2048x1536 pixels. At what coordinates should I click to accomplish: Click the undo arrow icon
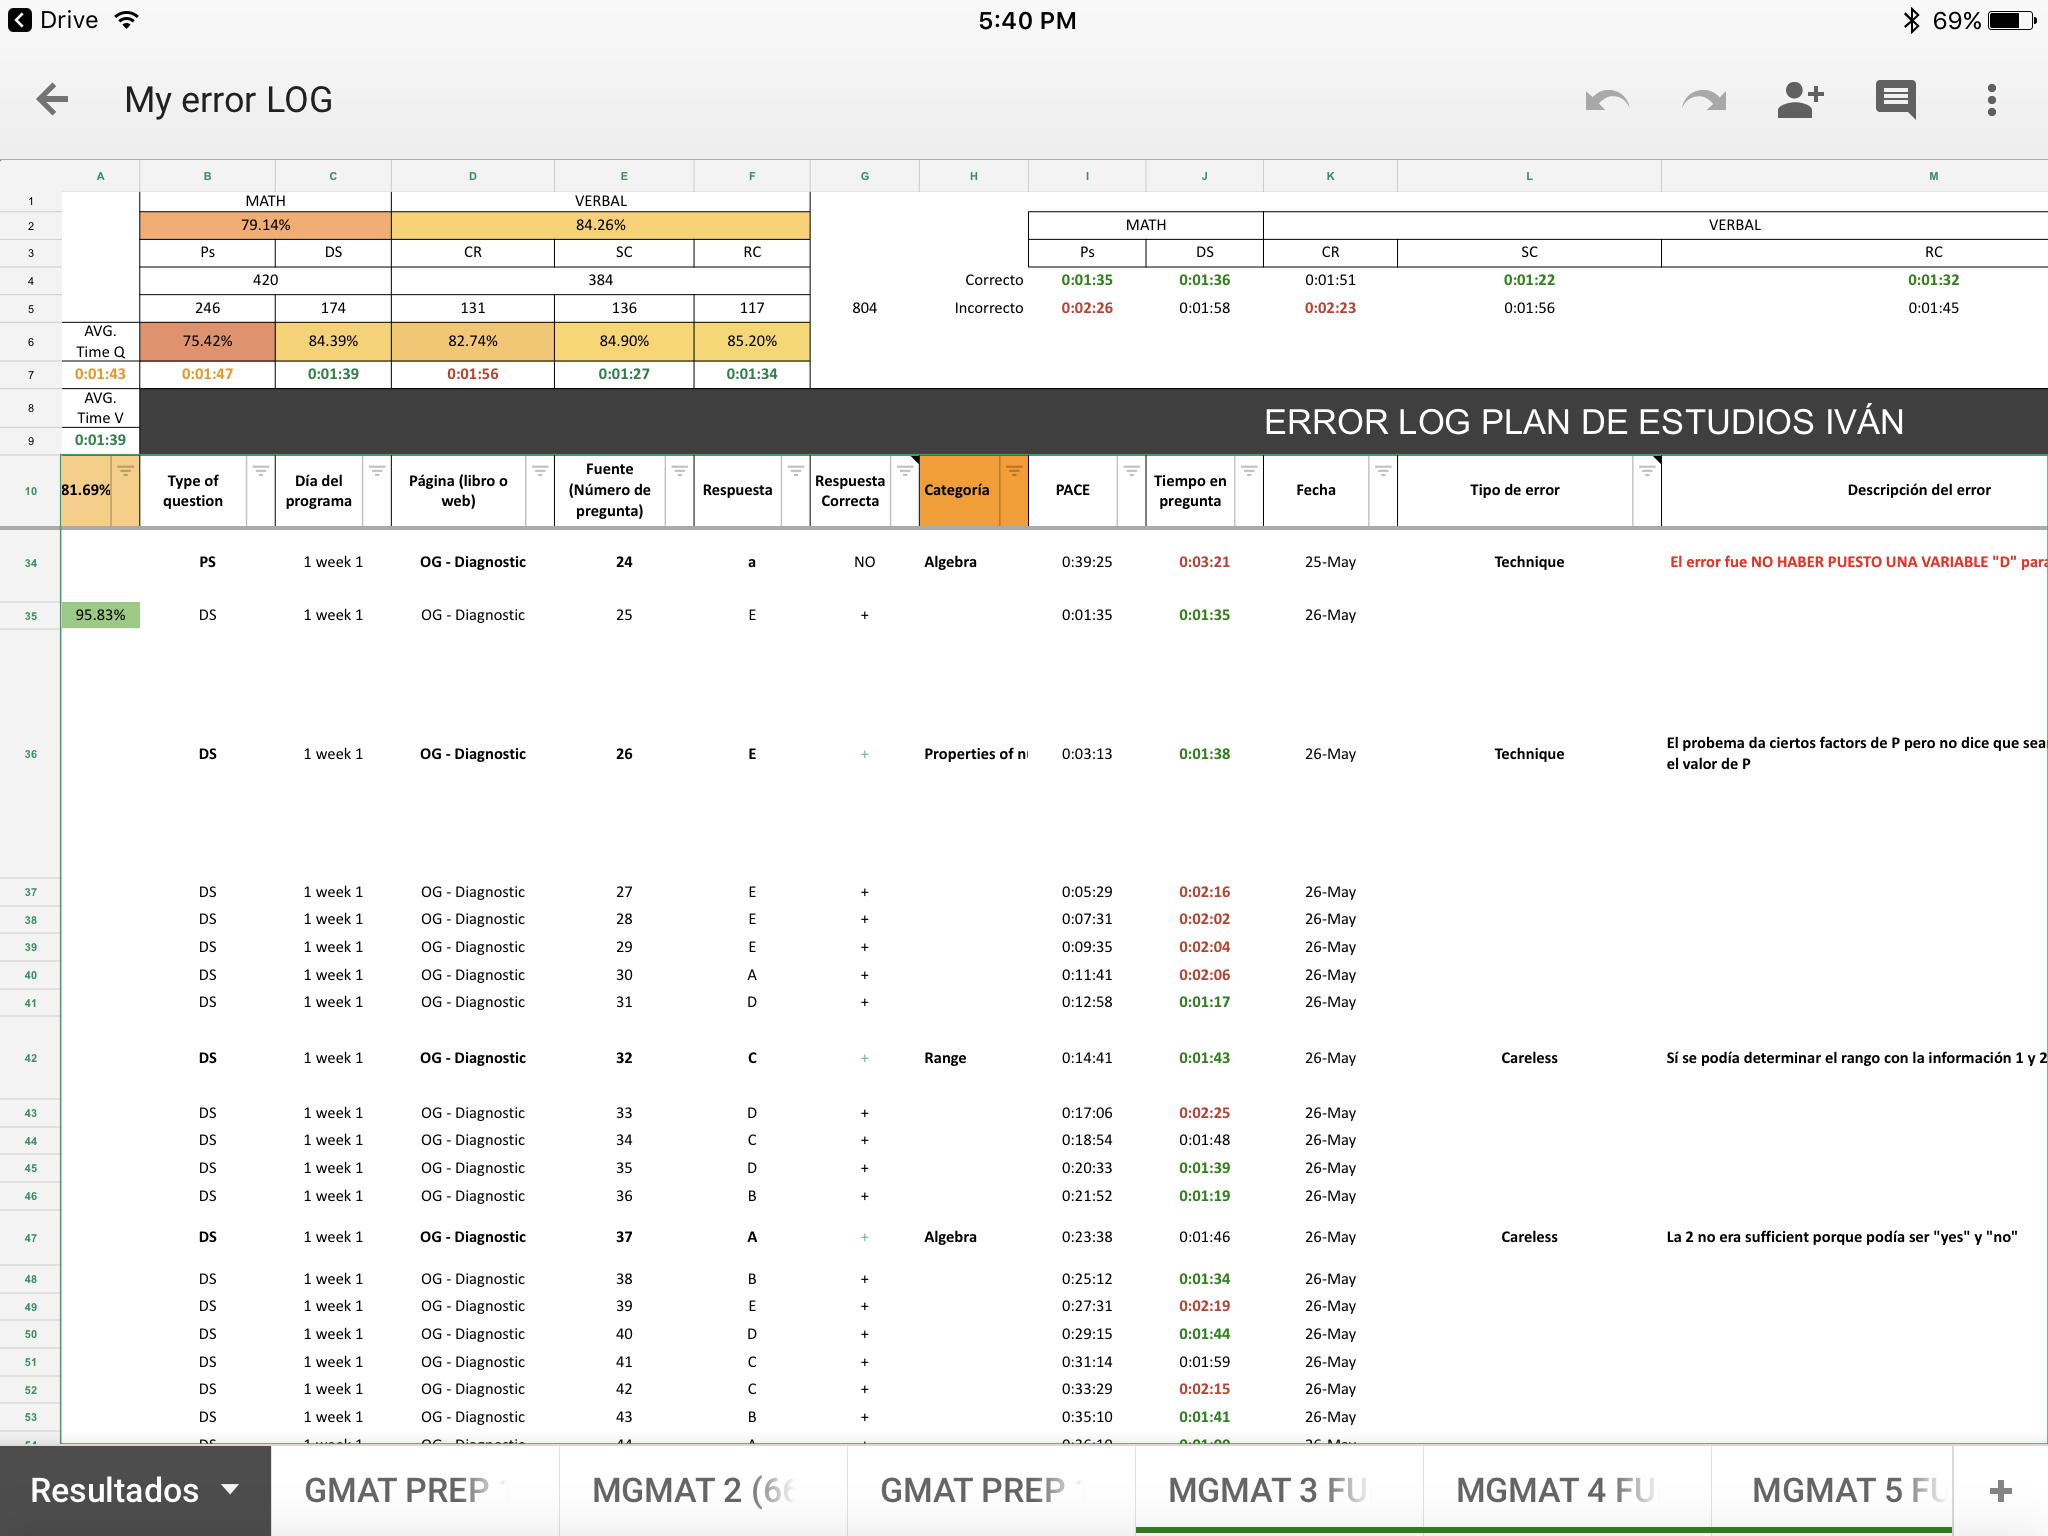pos(1607,100)
